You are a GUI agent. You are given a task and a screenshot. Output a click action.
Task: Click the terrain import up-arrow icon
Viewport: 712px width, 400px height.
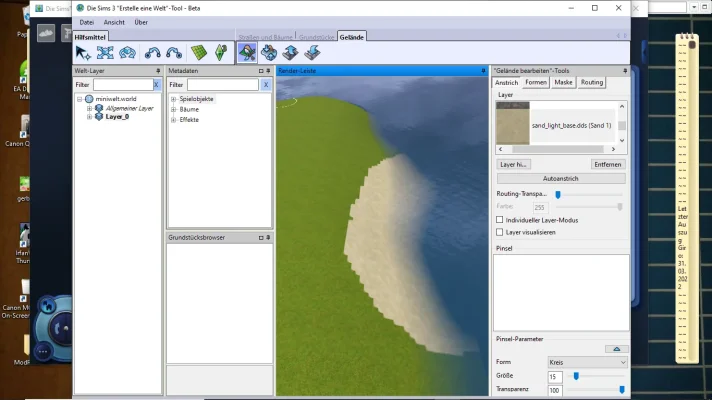(x=290, y=53)
